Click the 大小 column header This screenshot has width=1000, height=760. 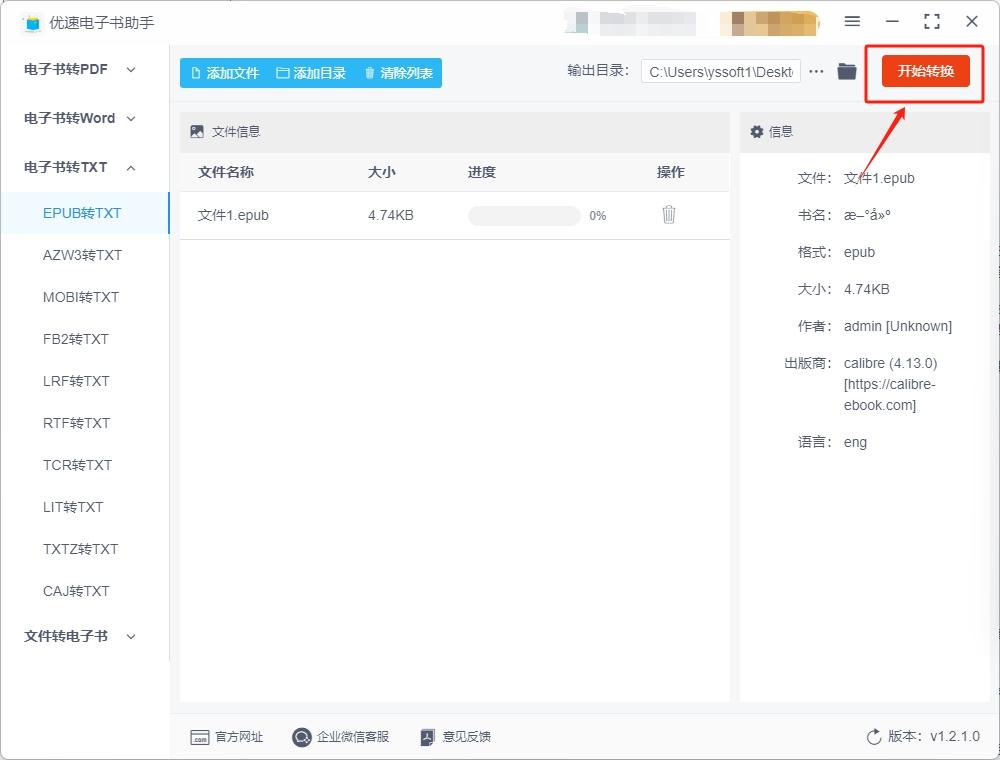click(x=381, y=172)
